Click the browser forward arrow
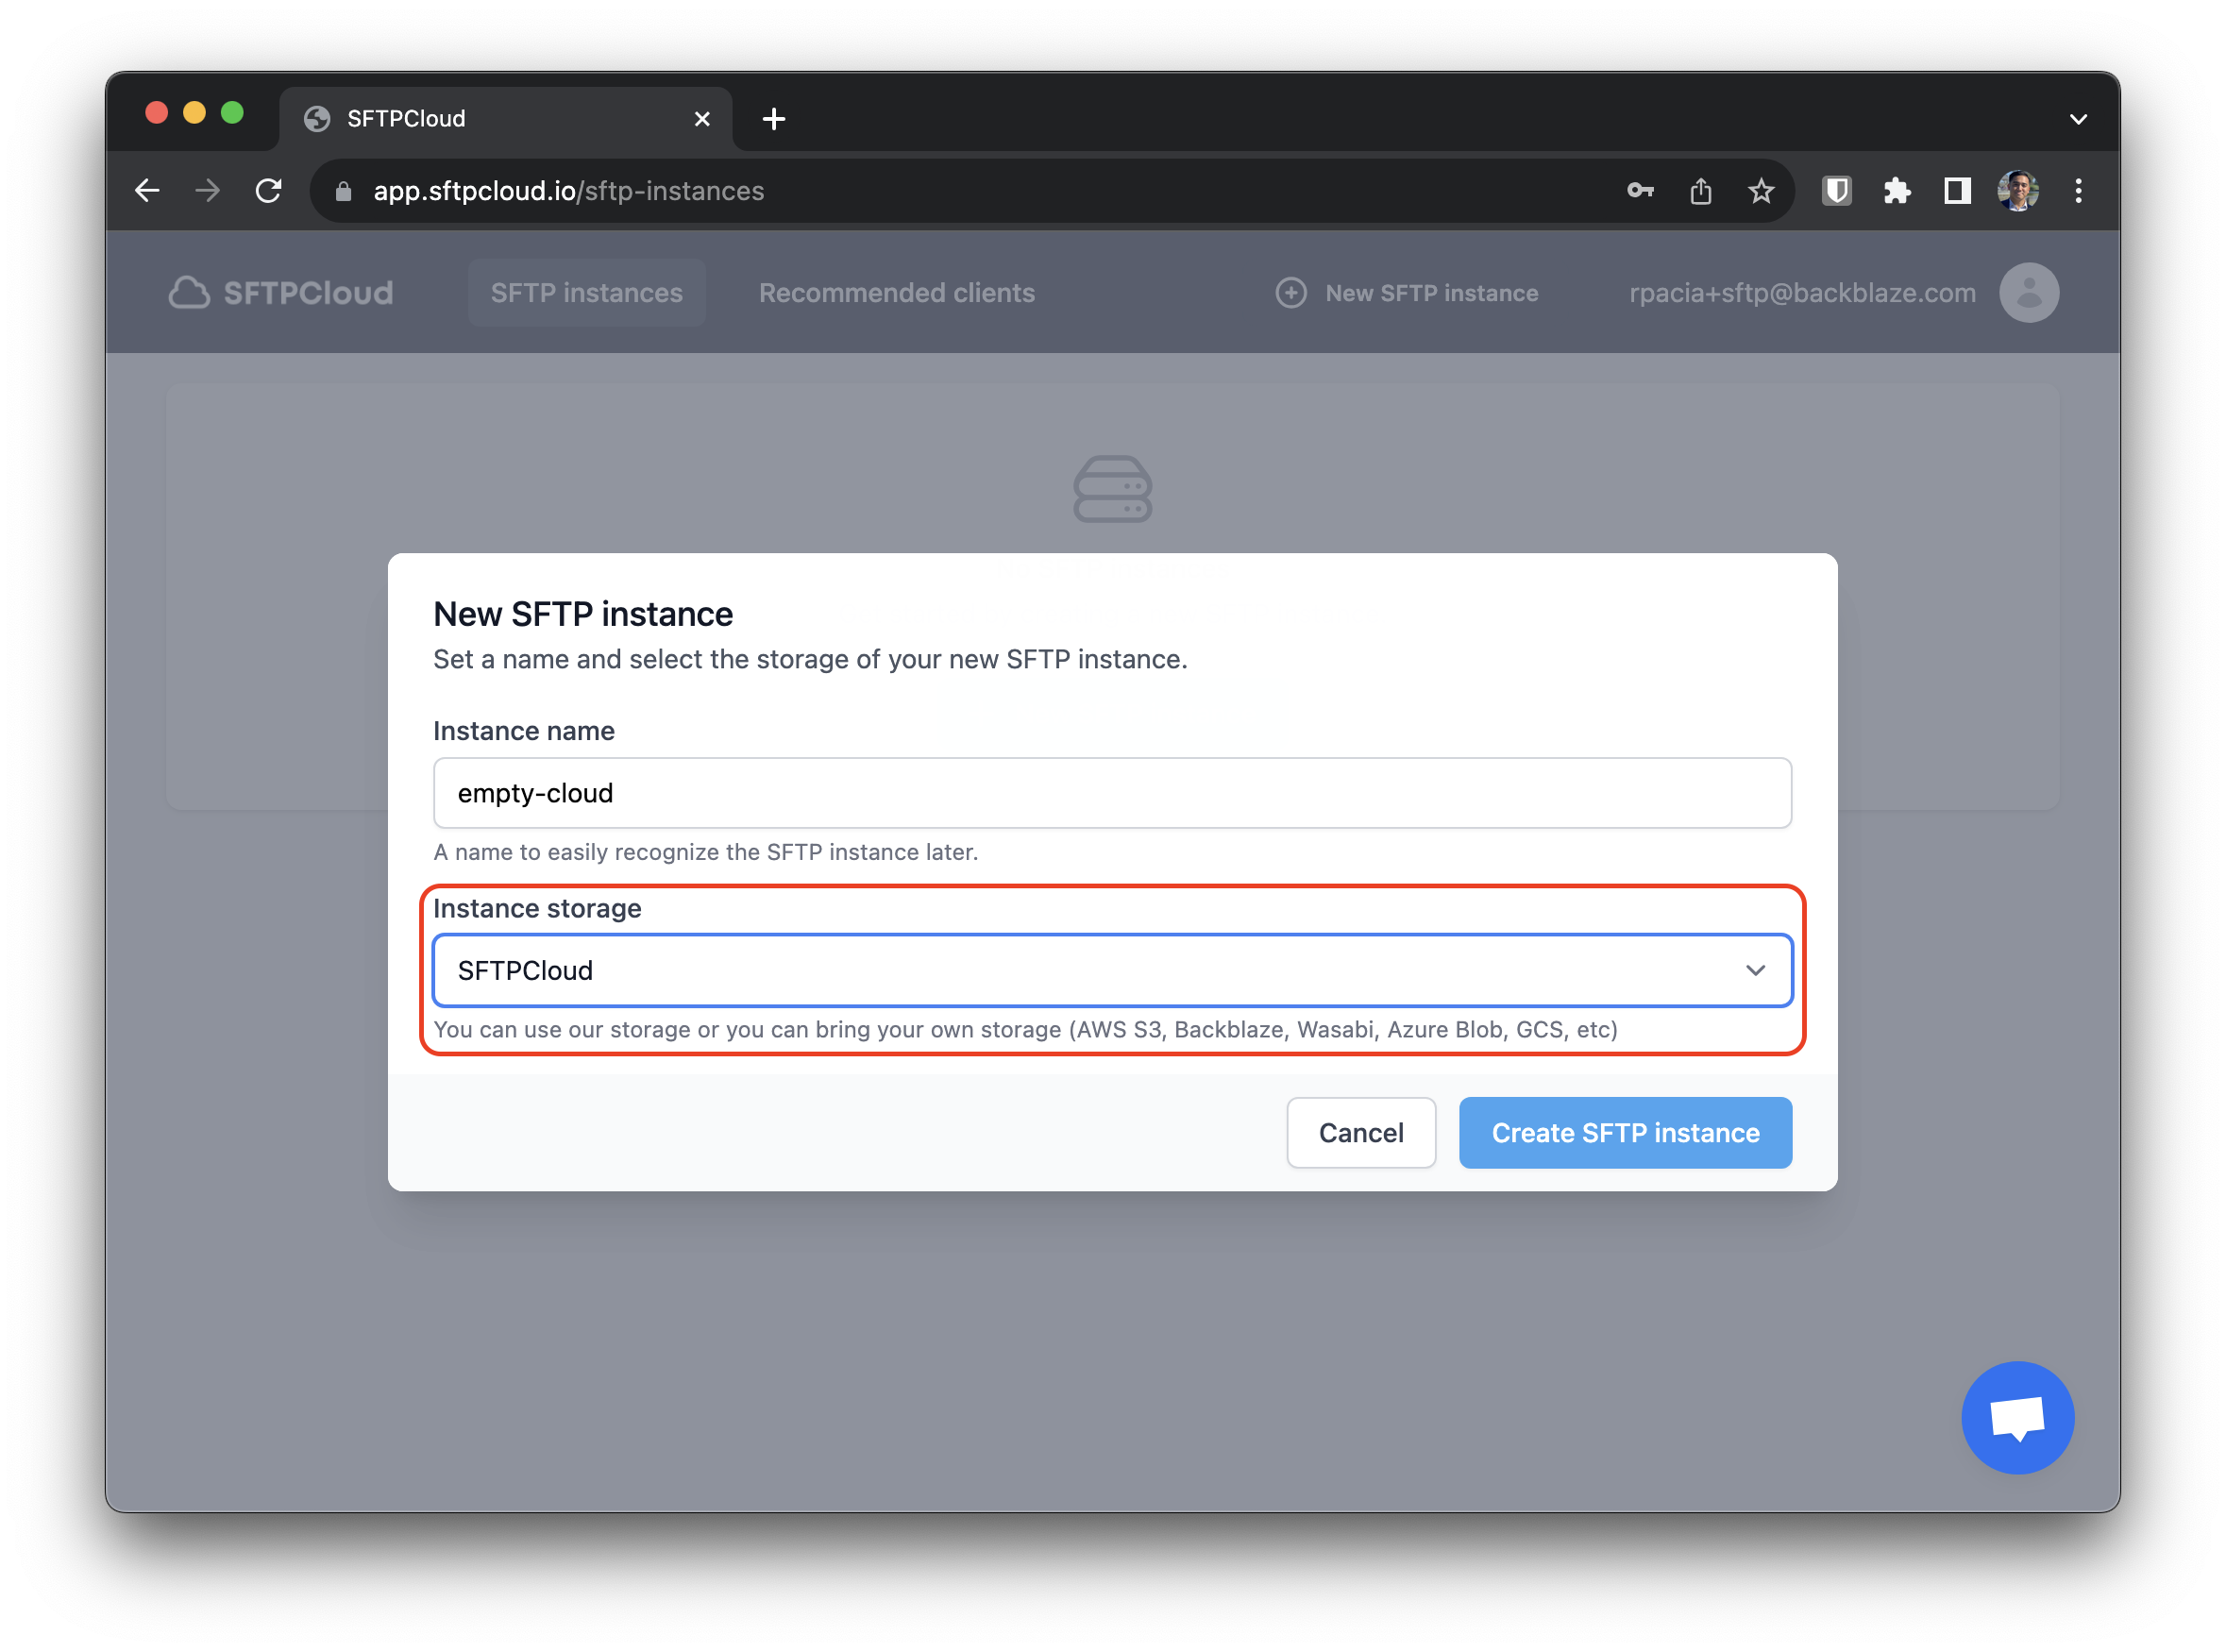The width and height of the screenshot is (2226, 1652). (x=208, y=191)
